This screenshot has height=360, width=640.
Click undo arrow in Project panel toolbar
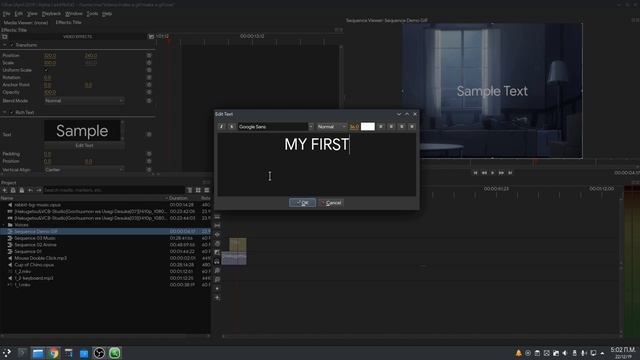click(x=30, y=190)
